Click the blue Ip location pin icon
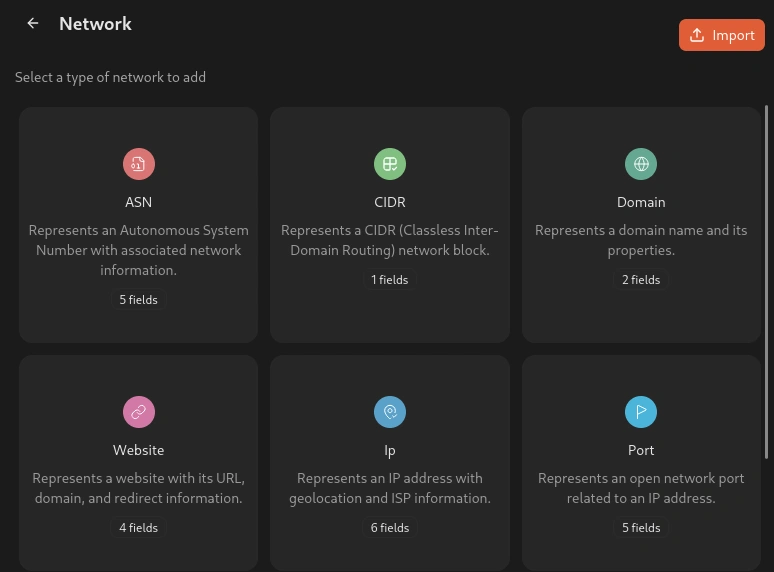The height and width of the screenshot is (572, 774). tap(390, 412)
